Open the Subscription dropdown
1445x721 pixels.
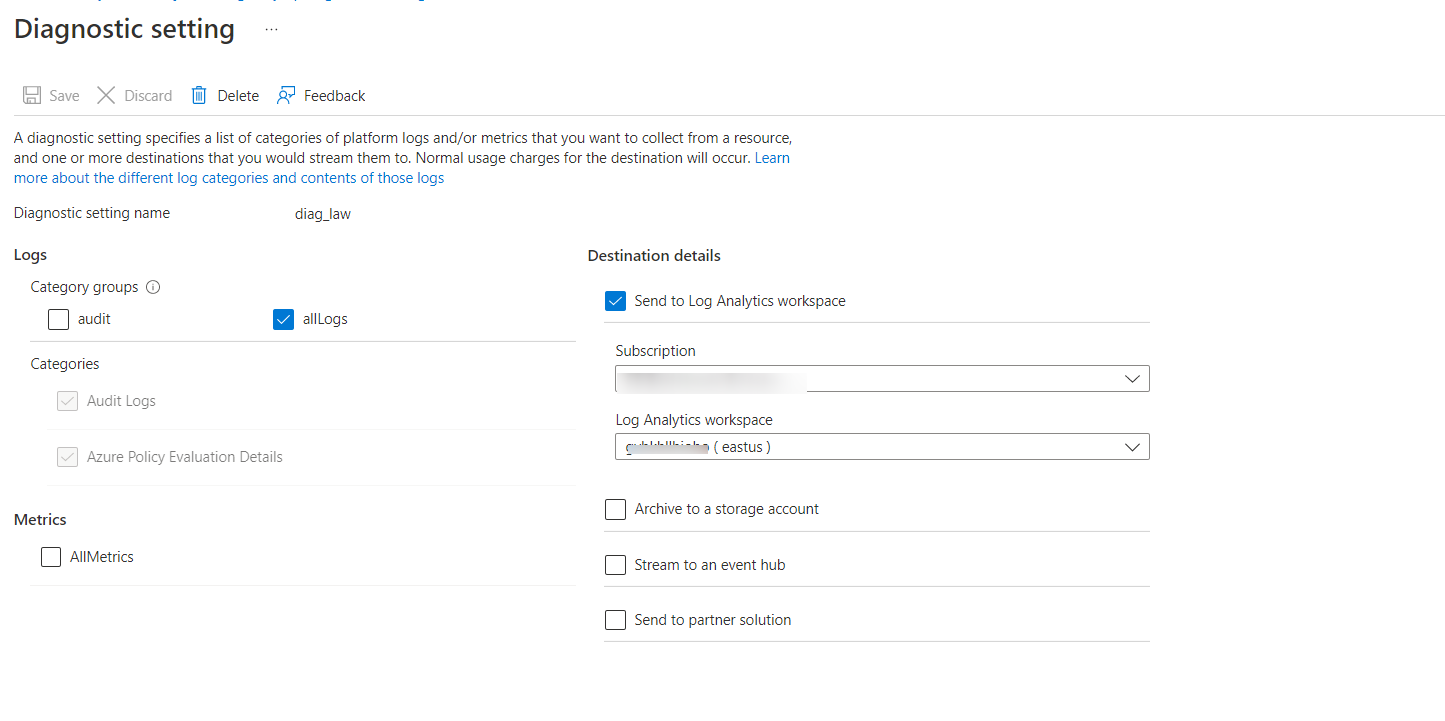[x=880, y=378]
